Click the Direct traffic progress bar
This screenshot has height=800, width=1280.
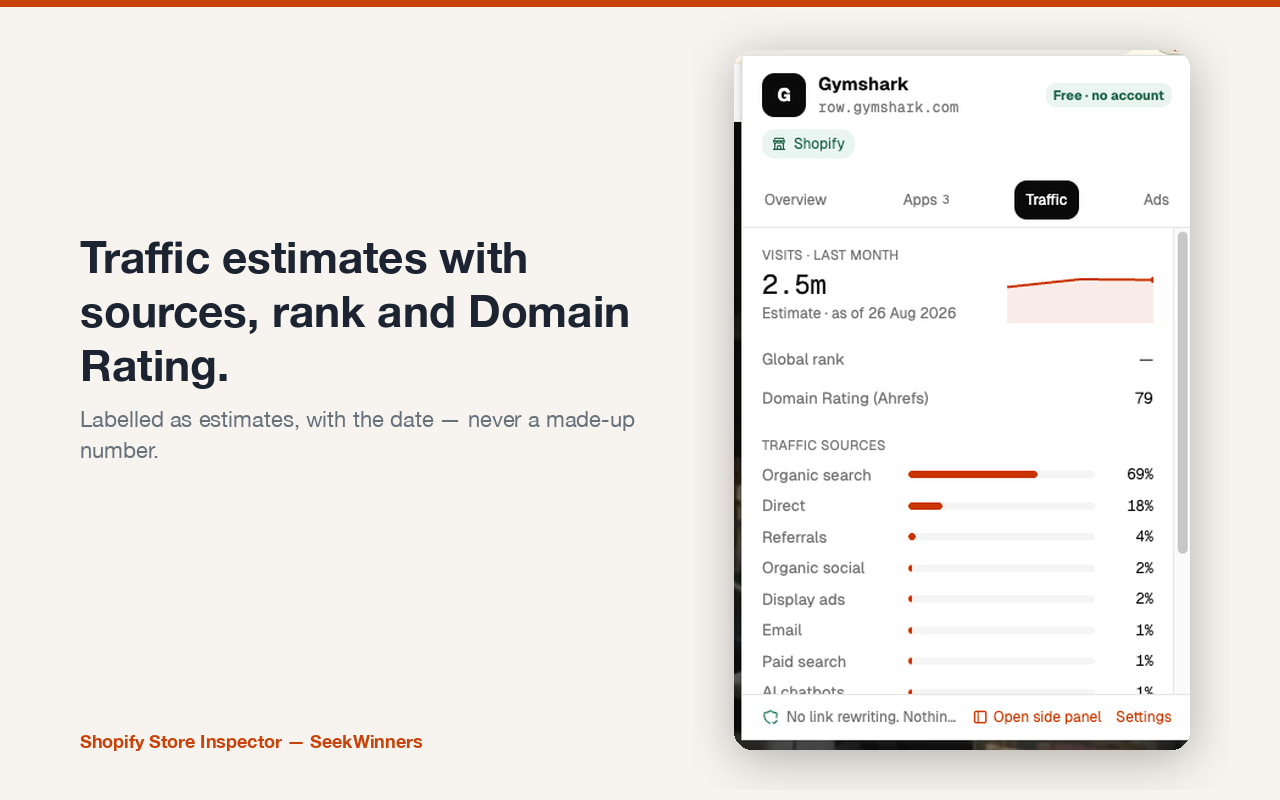(1001, 506)
